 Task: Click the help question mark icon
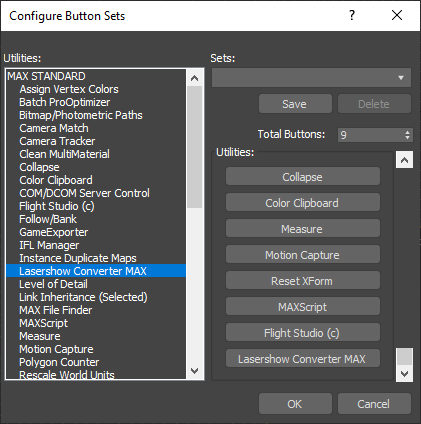point(352,15)
